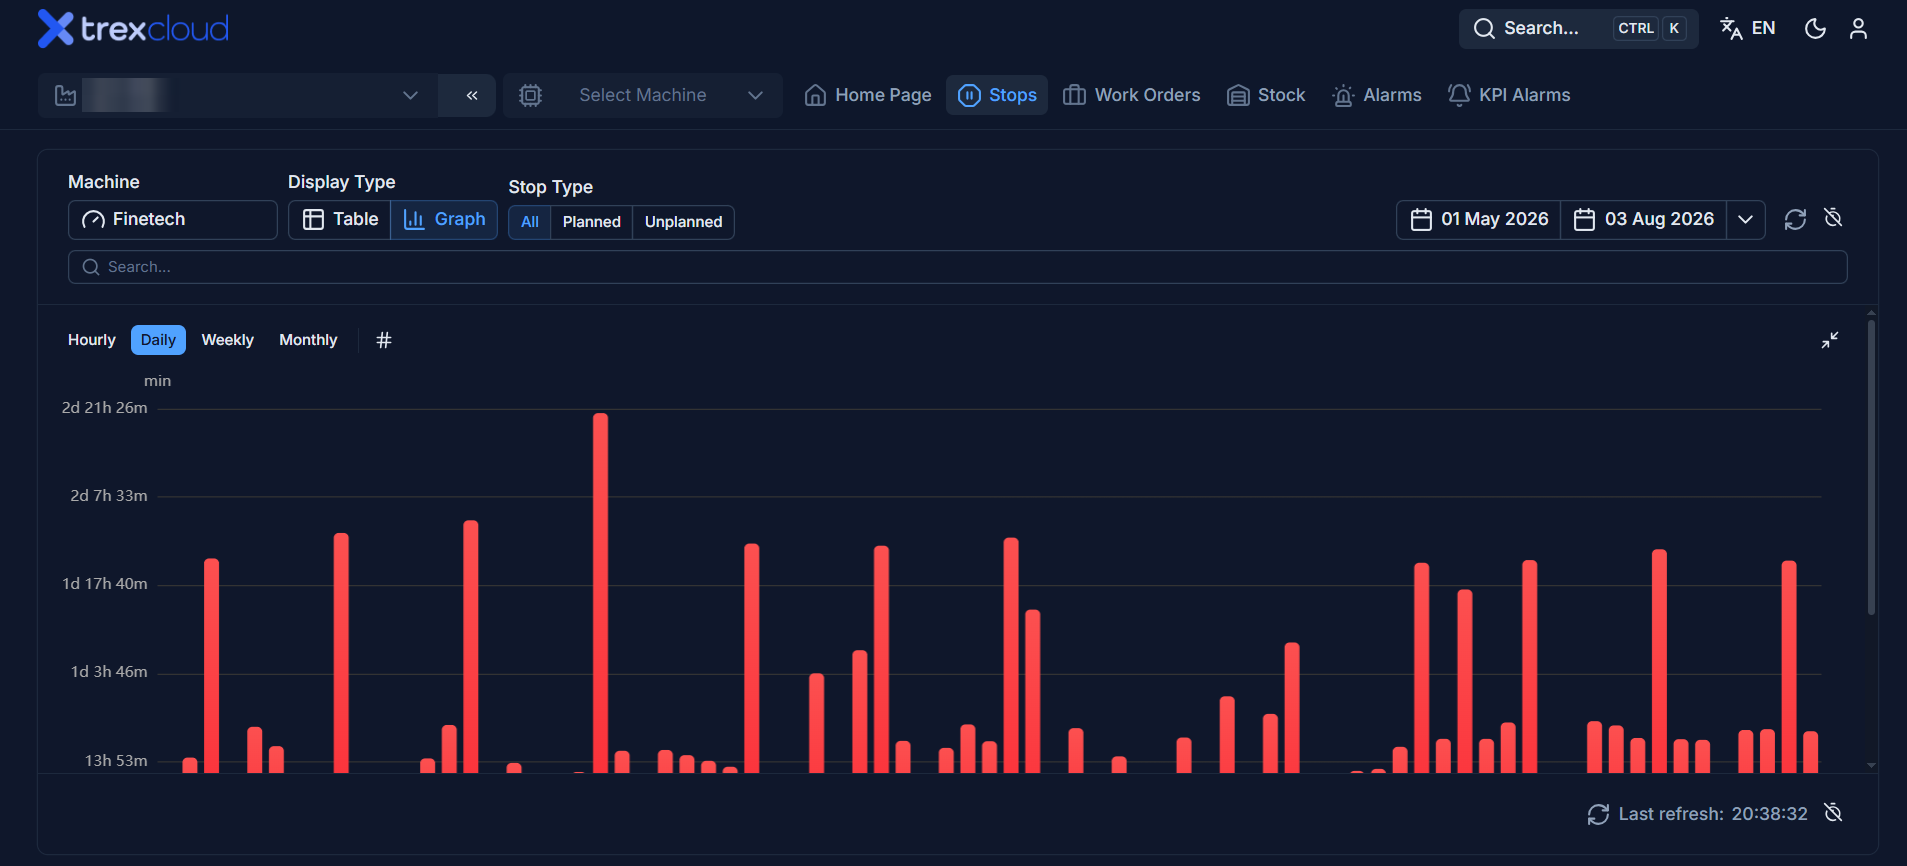Switch display type to Table

click(340, 219)
